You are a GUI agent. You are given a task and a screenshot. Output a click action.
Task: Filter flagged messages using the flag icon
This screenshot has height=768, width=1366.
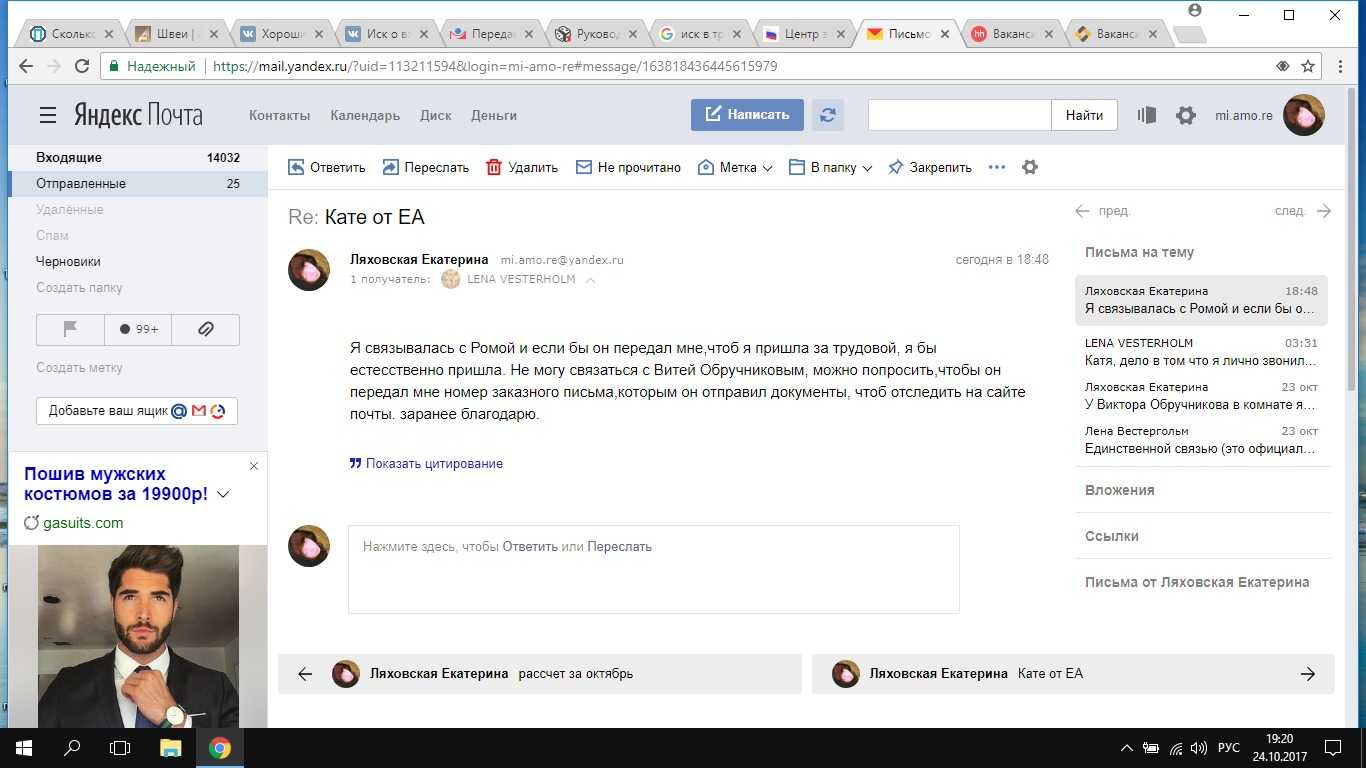[70, 329]
